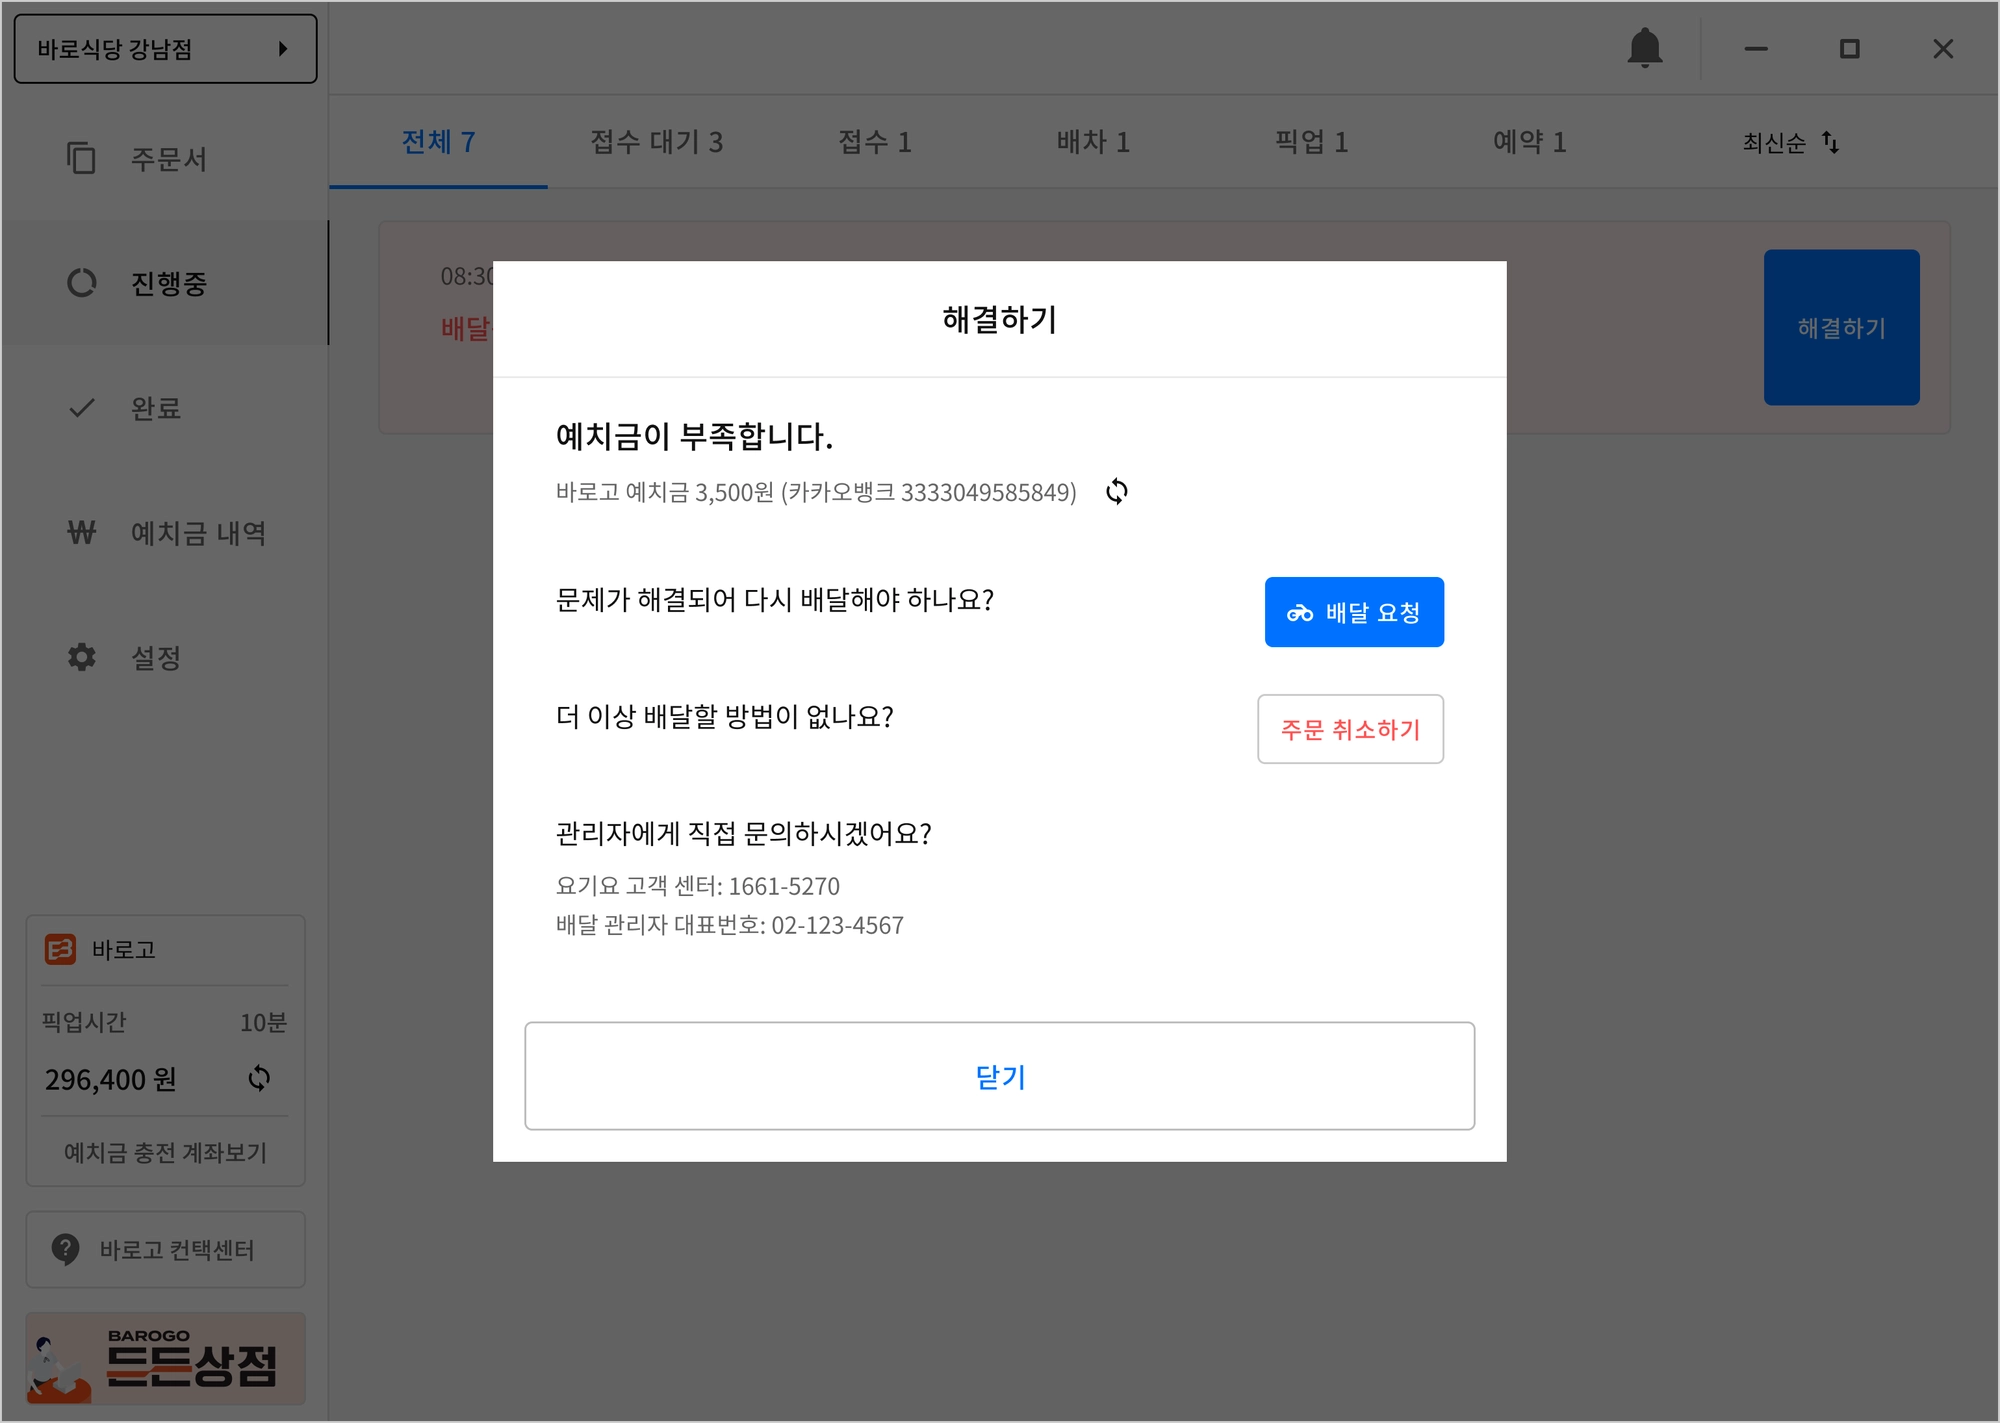
Task: Select the 예약 1 tab
Action: (x=1529, y=142)
